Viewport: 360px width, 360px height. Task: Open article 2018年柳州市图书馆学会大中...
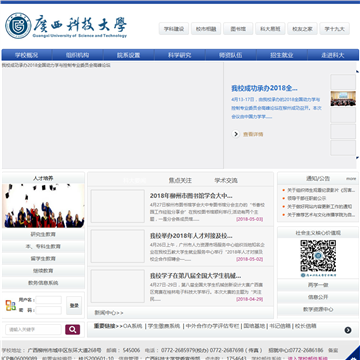coord(191,196)
